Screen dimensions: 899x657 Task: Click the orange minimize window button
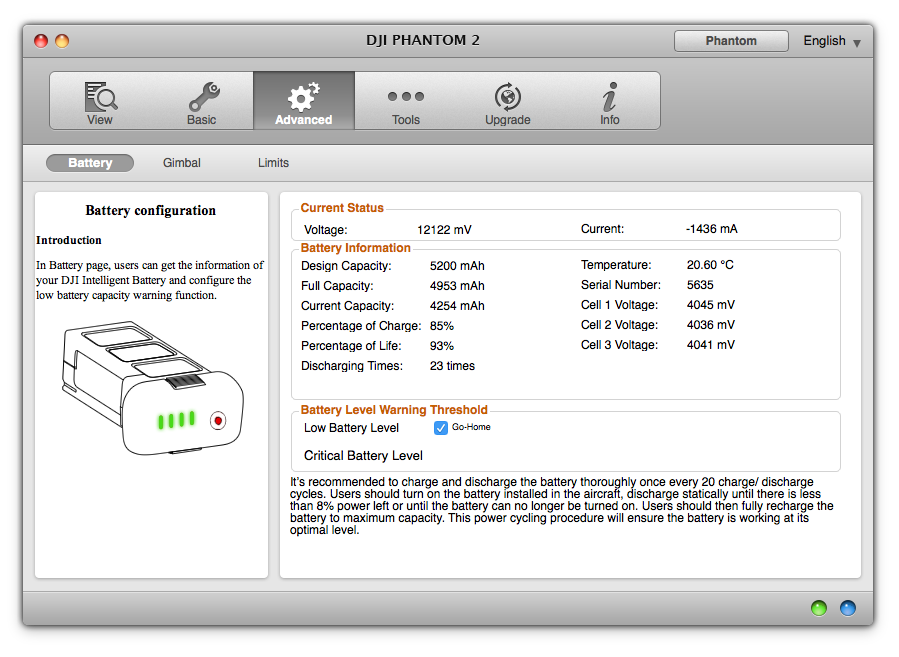tap(62, 41)
